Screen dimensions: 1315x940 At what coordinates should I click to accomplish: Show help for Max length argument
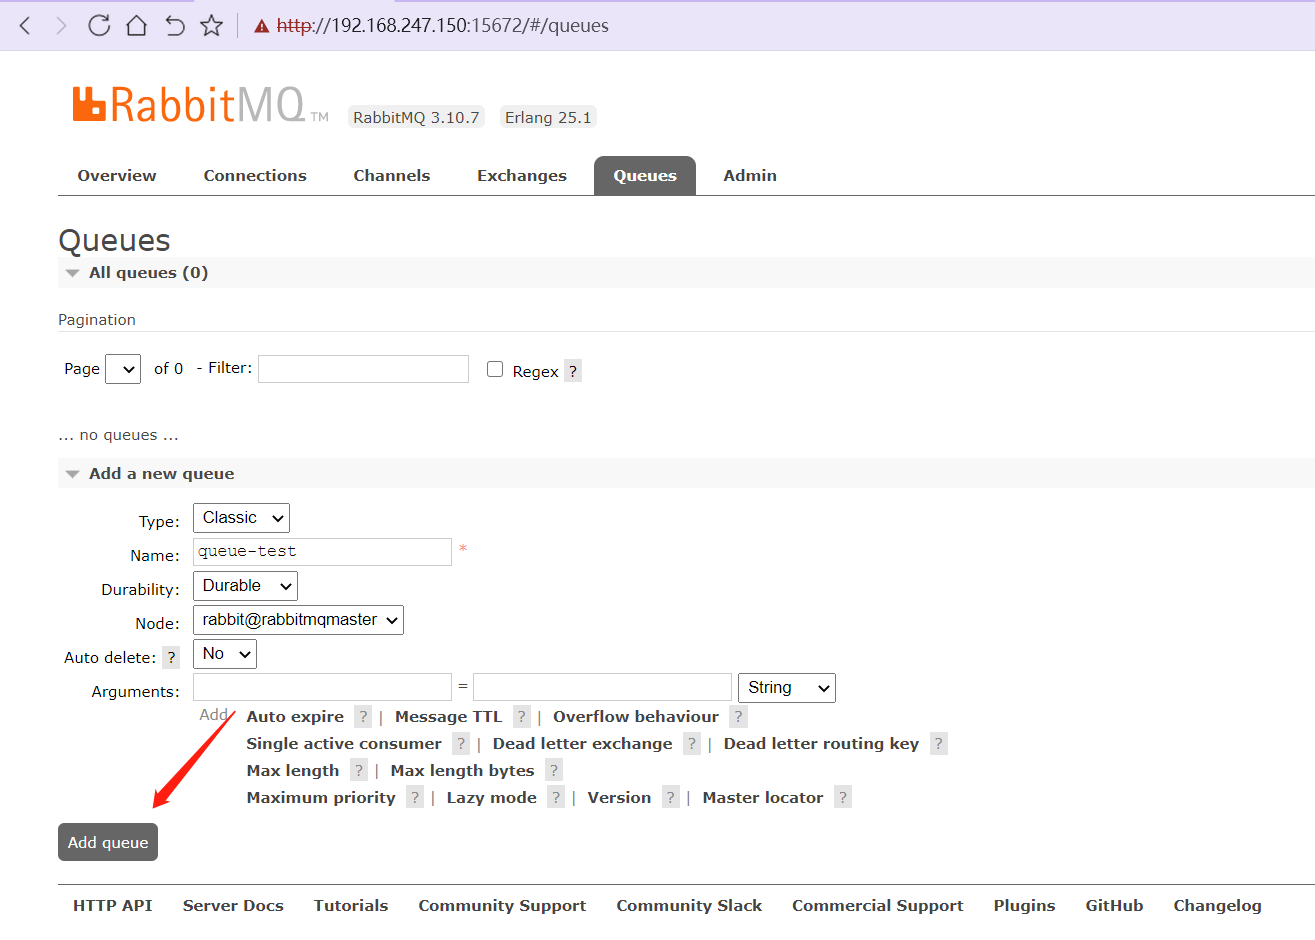(359, 771)
